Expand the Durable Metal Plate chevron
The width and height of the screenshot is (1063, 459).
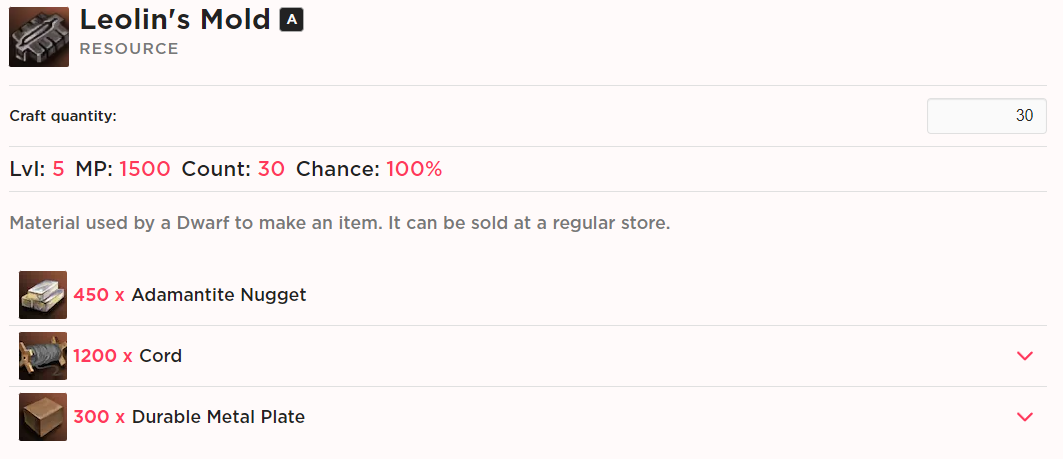tap(1024, 417)
